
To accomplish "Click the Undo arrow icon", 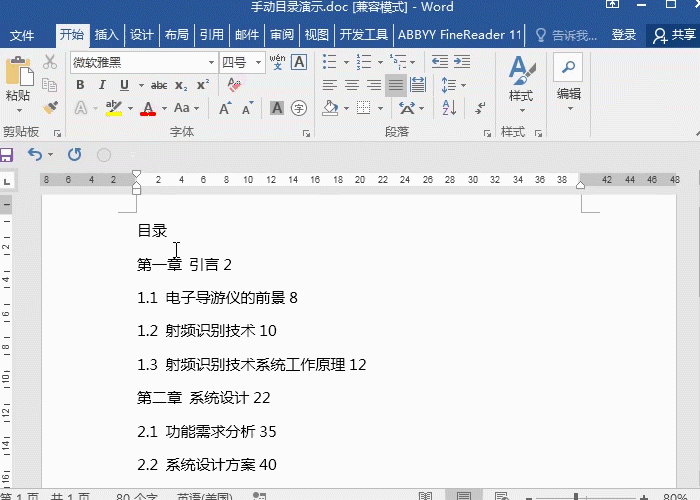I will point(35,154).
